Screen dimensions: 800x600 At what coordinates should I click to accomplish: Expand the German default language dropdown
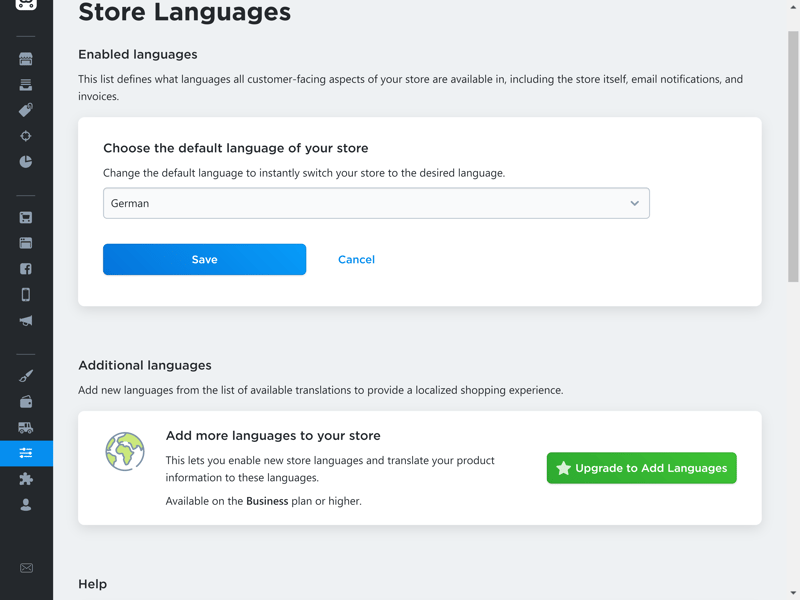376,203
